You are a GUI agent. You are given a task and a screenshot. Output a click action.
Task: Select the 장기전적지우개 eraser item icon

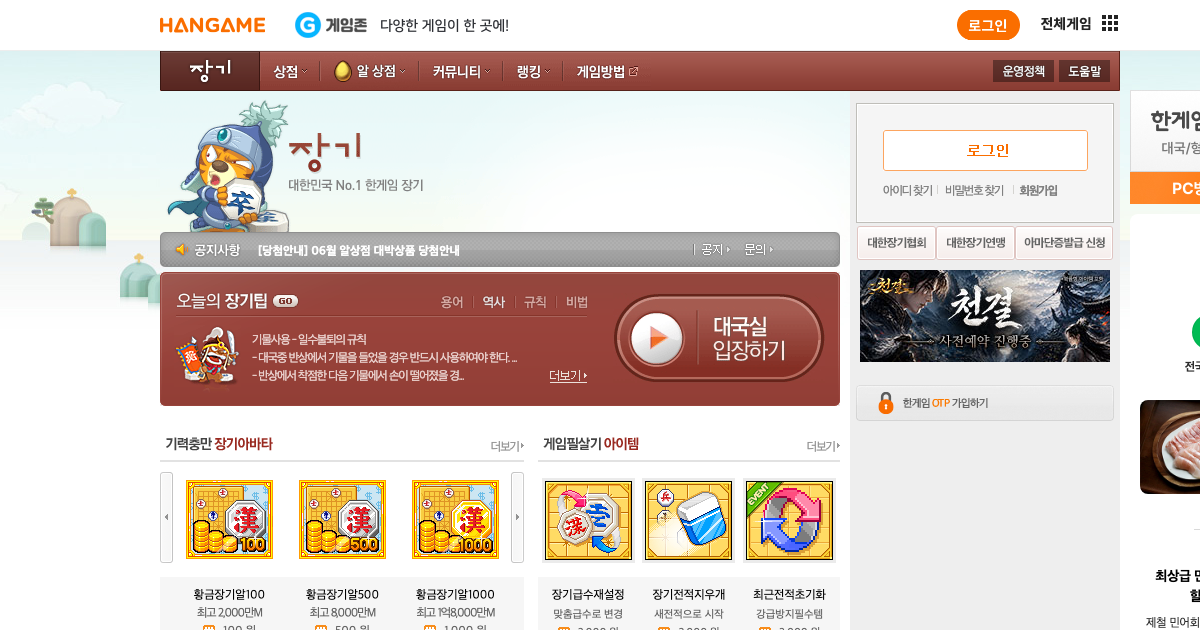(688, 520)
